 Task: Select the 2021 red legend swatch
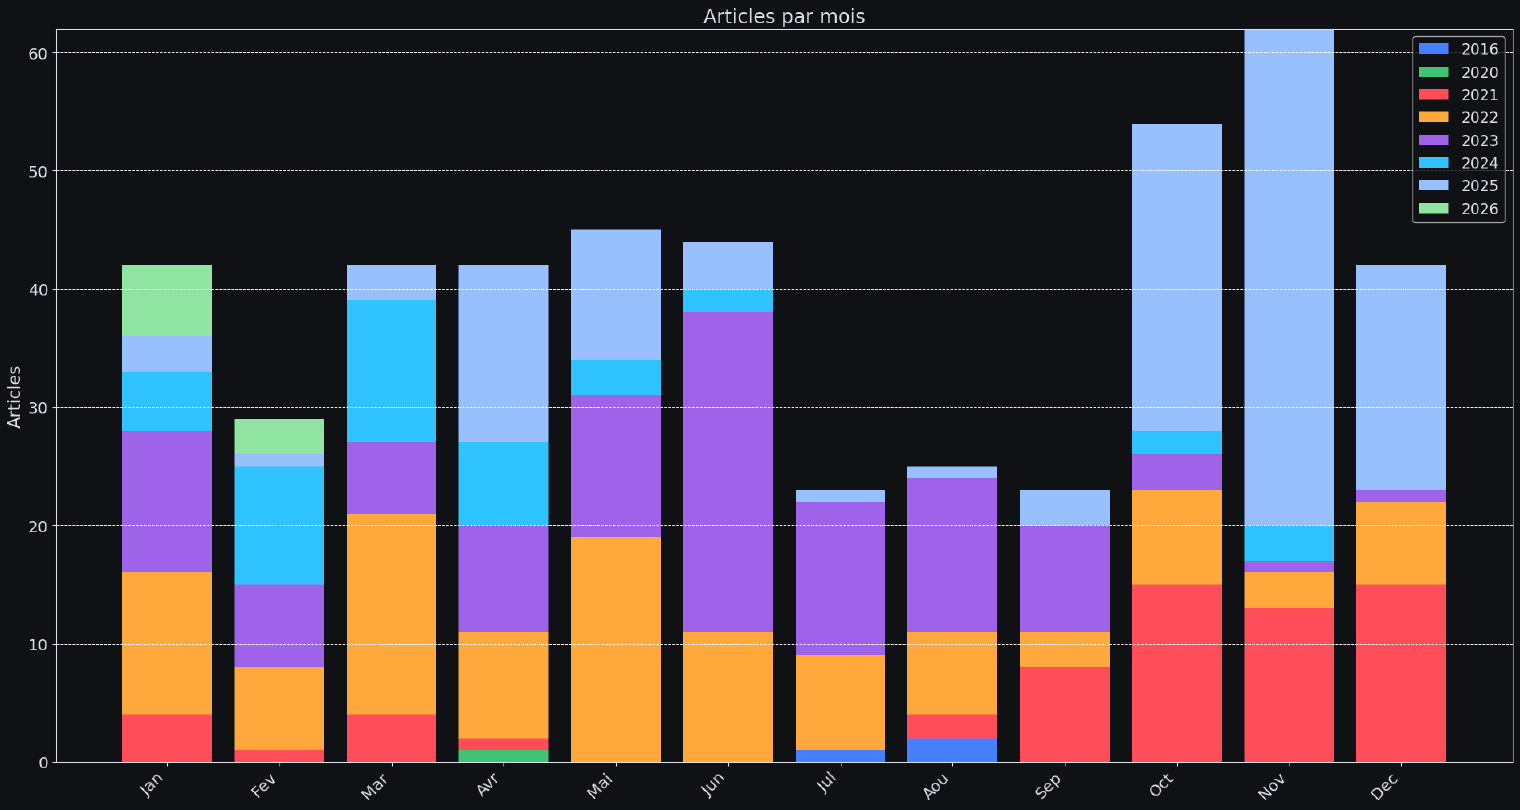point(1434,95)
